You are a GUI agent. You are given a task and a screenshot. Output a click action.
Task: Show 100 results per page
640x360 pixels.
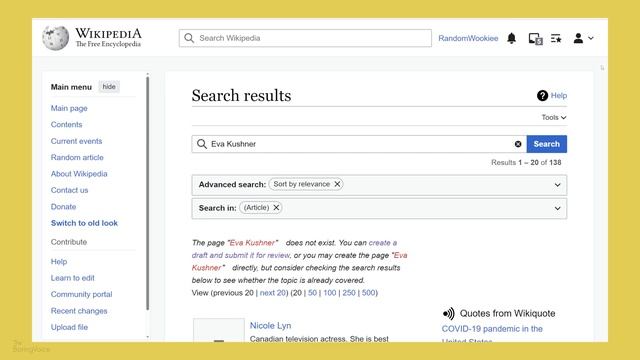pos(330,293)
